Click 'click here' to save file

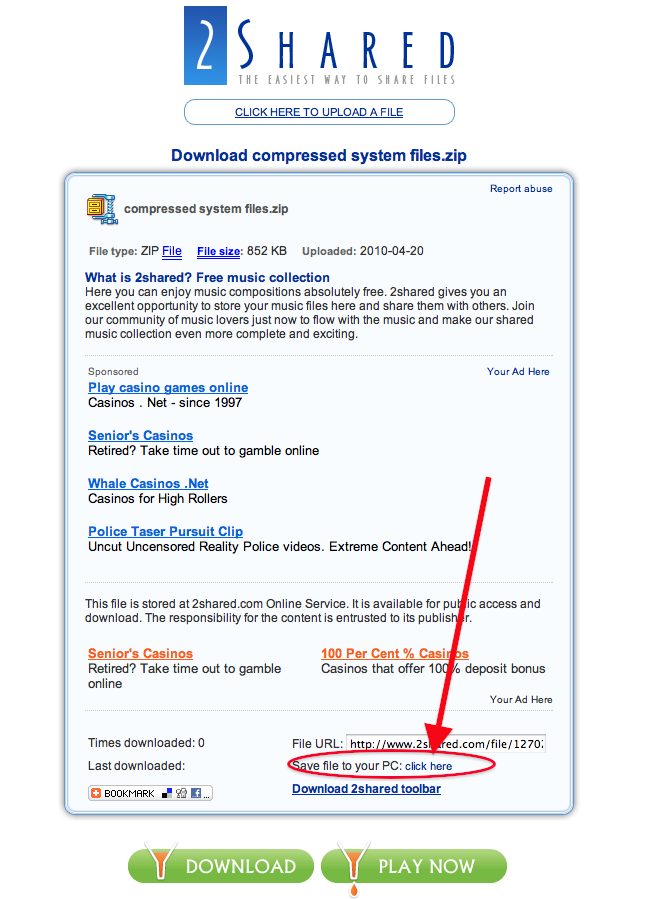tap(429, 766)
